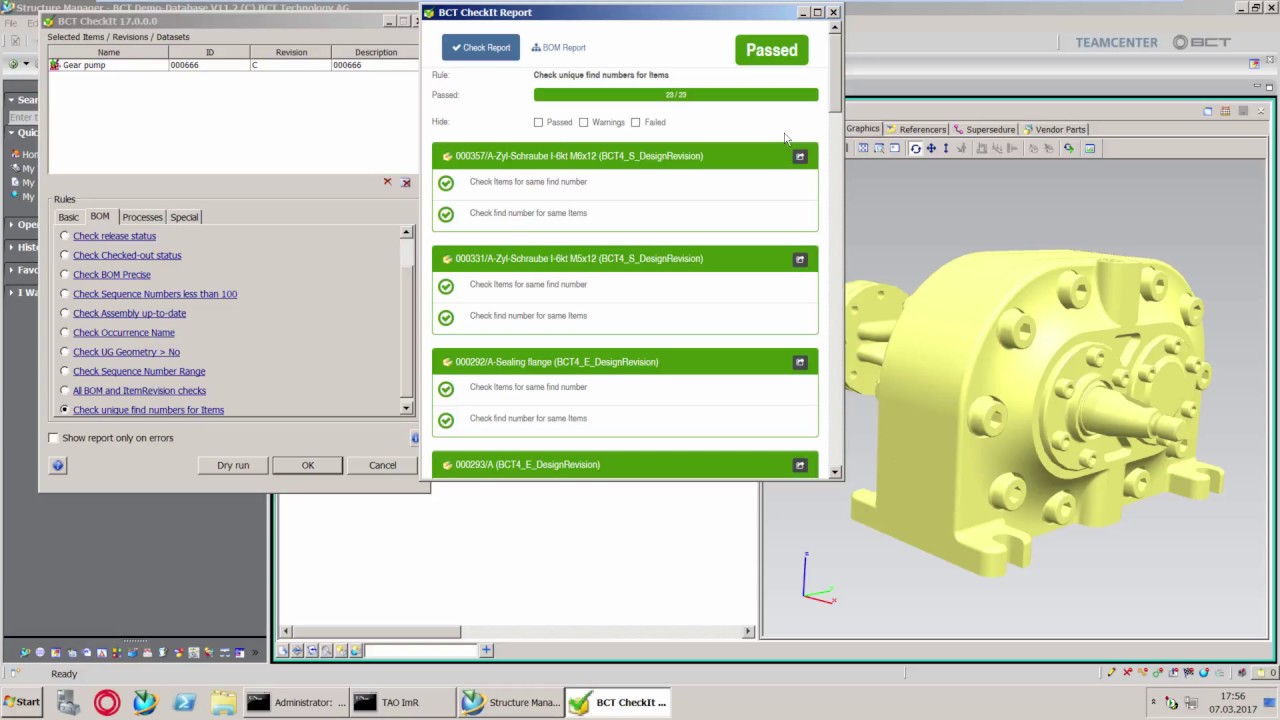
Task: Select the 'Check Sequence Number Range' radio
Action: 65,371
